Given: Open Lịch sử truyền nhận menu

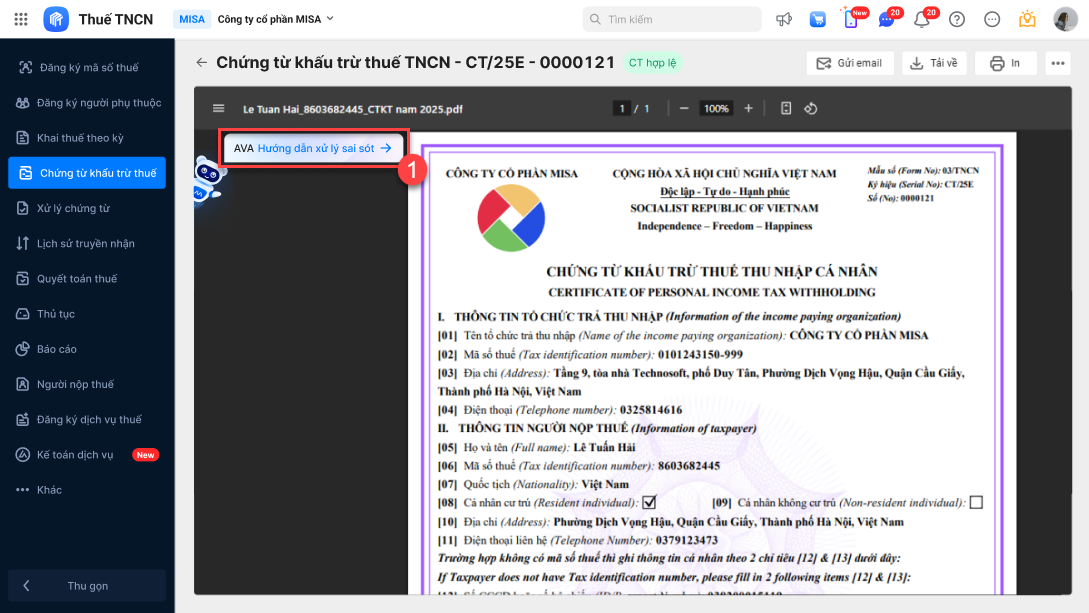Looking at the screenshot, I should pos(87,244).
